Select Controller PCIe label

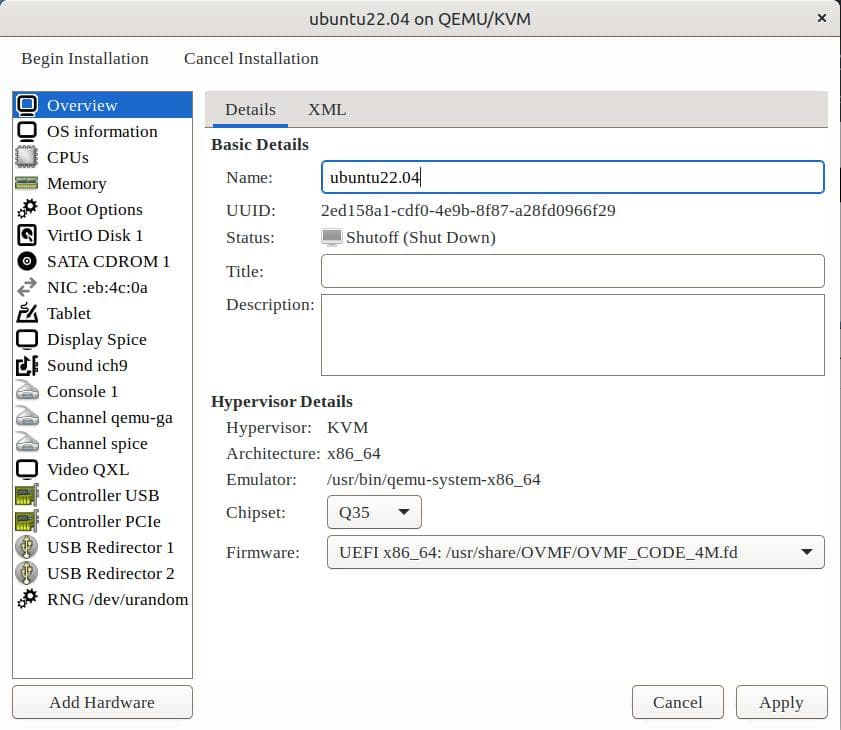pos(104,521)
